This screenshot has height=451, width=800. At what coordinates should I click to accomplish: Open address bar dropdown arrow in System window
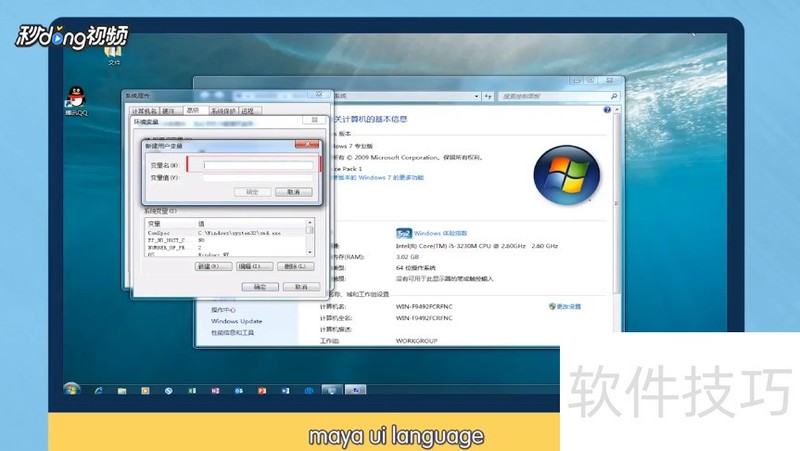(x=476, y=96)
